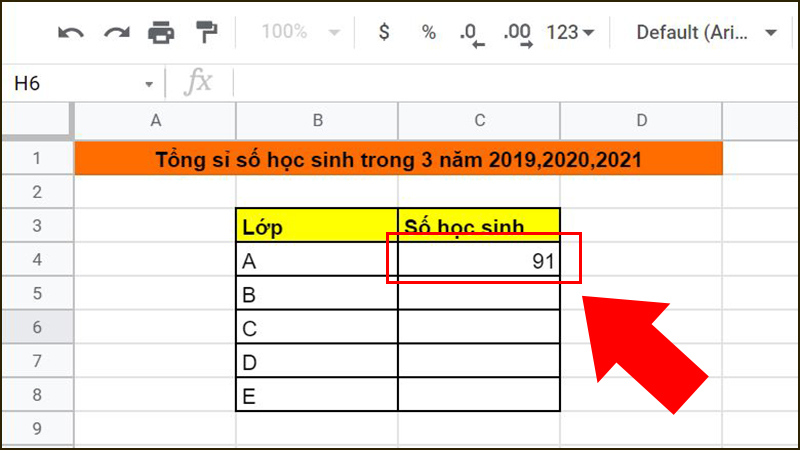This screenshot has width=800, height=450.
Task: Click the Print icon
Action: [161, 33]
